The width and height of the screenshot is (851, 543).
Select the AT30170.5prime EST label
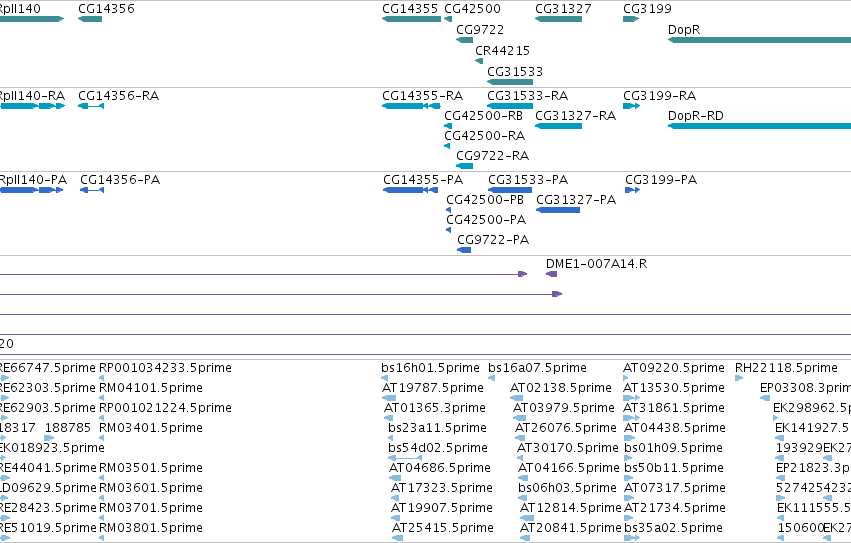568,448
